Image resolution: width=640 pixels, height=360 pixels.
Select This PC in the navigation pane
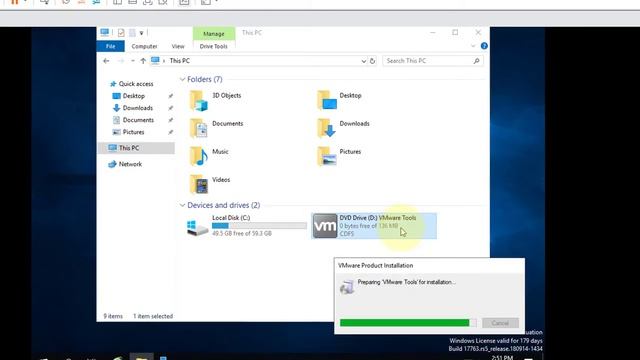pos(136,148)
